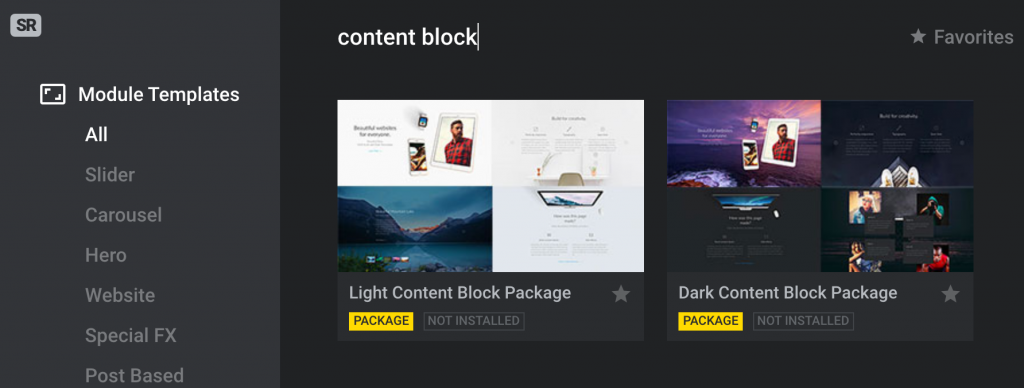The width and height of the screenshot is (1024, 388).
Task: Select the Carousel category
Action: [123, 215]
